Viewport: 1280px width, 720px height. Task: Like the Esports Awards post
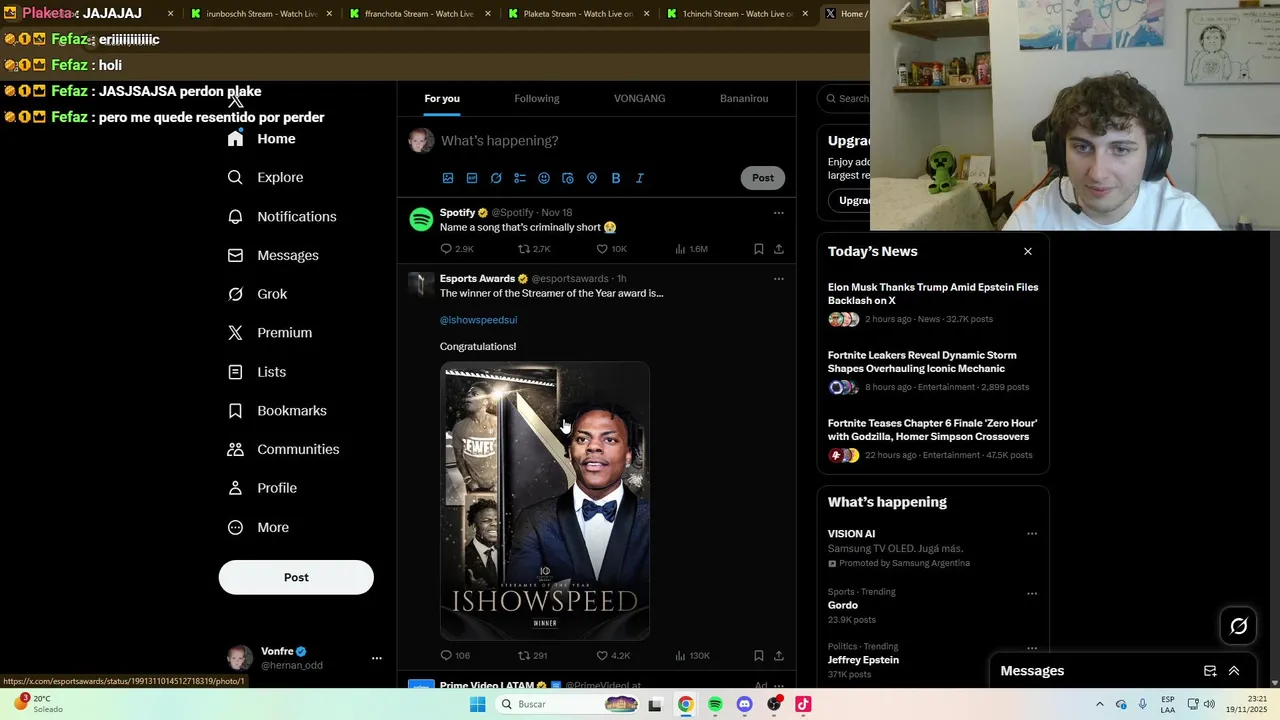[613, 656]
